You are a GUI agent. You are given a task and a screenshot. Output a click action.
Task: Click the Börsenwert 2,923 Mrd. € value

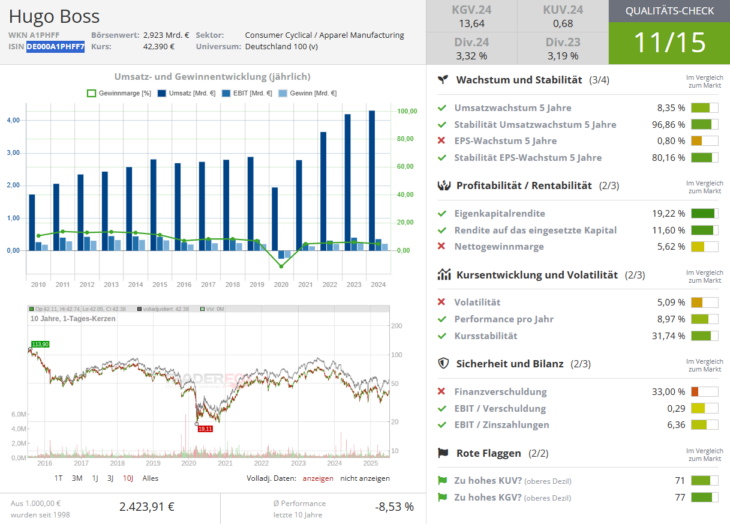(x=166, y=35)
